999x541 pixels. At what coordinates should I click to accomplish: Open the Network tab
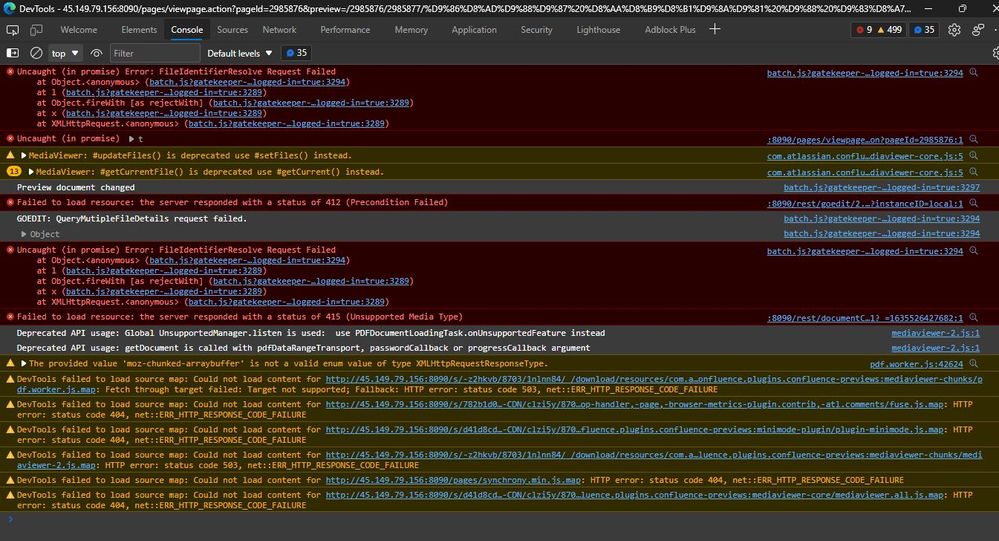tap(279, 30)
